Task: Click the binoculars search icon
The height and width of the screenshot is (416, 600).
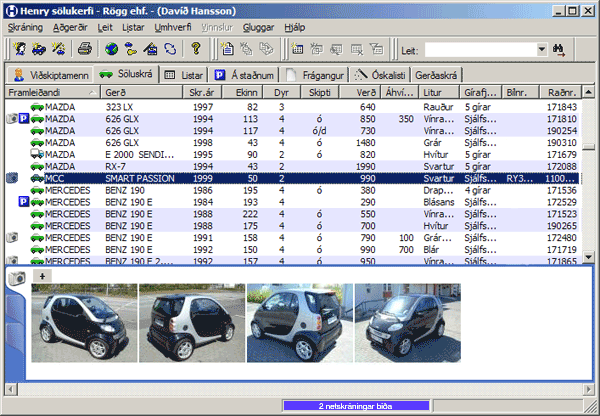Action: [x=559, y=50]
